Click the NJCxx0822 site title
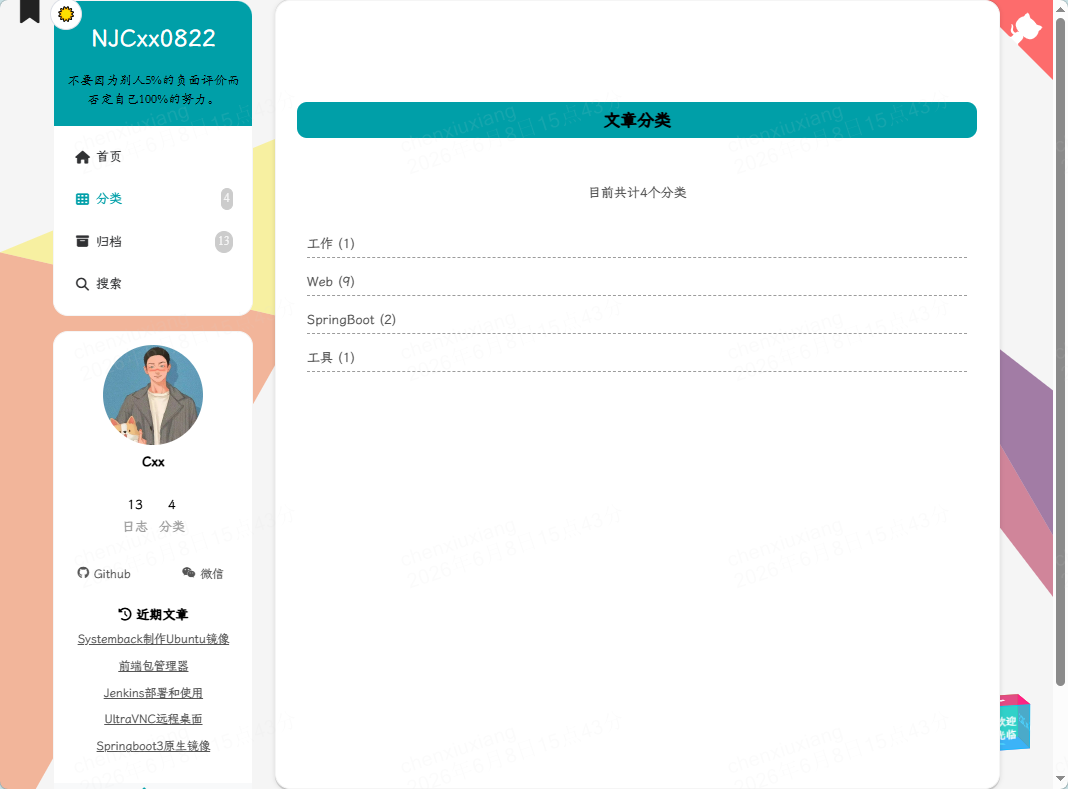This screenshot has width=1068, height=789. point(153,38)
